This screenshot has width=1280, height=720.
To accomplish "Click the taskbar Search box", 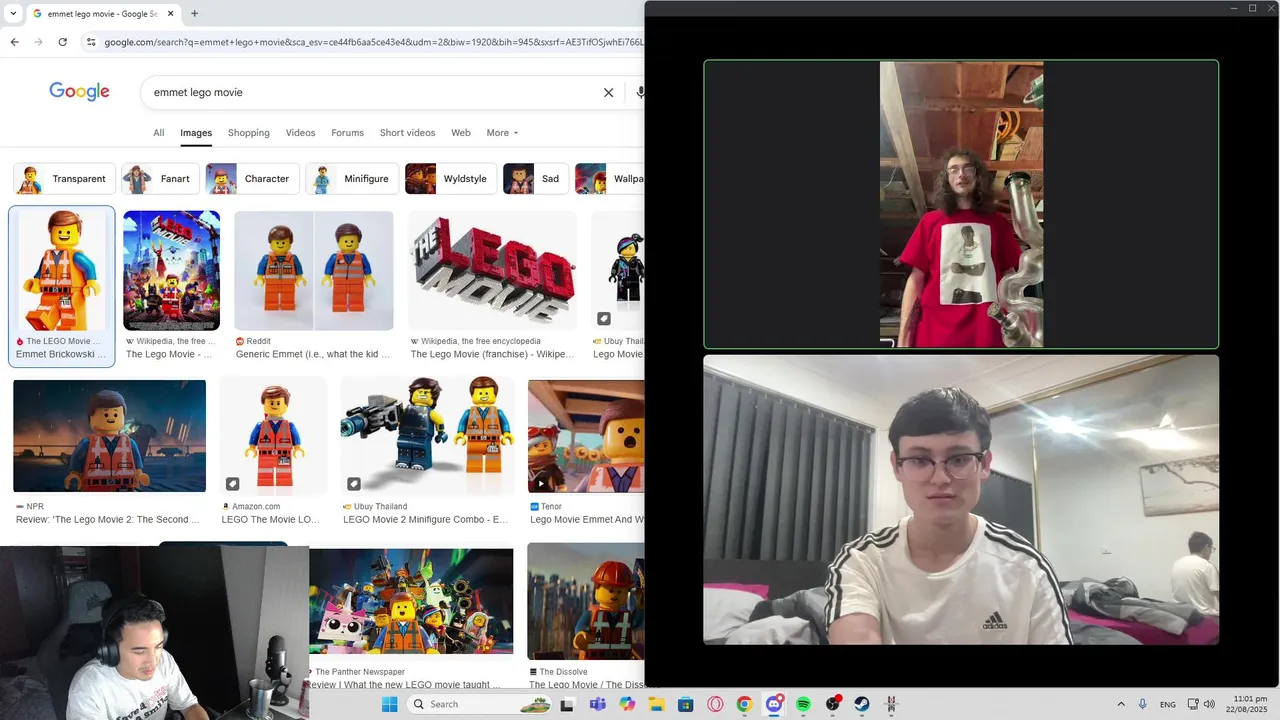I will pos(481,704).
